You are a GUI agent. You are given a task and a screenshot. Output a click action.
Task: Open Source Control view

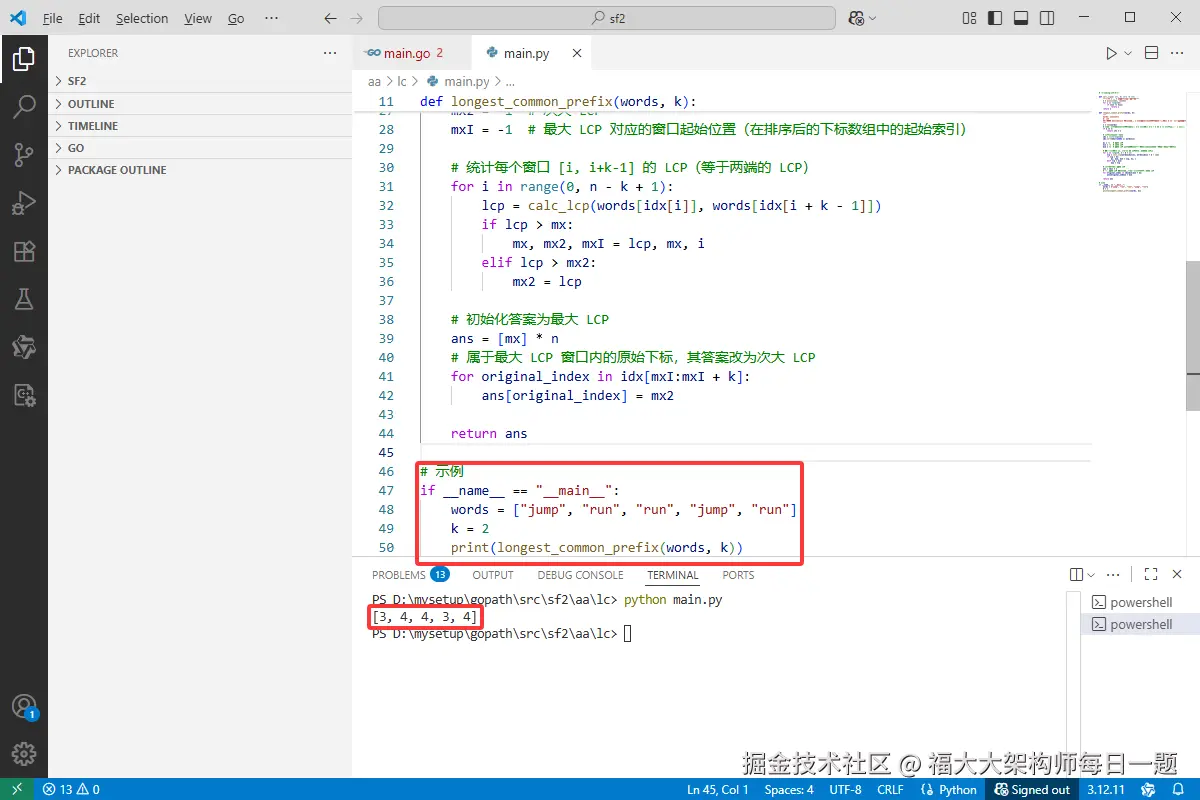click(24, 154)
